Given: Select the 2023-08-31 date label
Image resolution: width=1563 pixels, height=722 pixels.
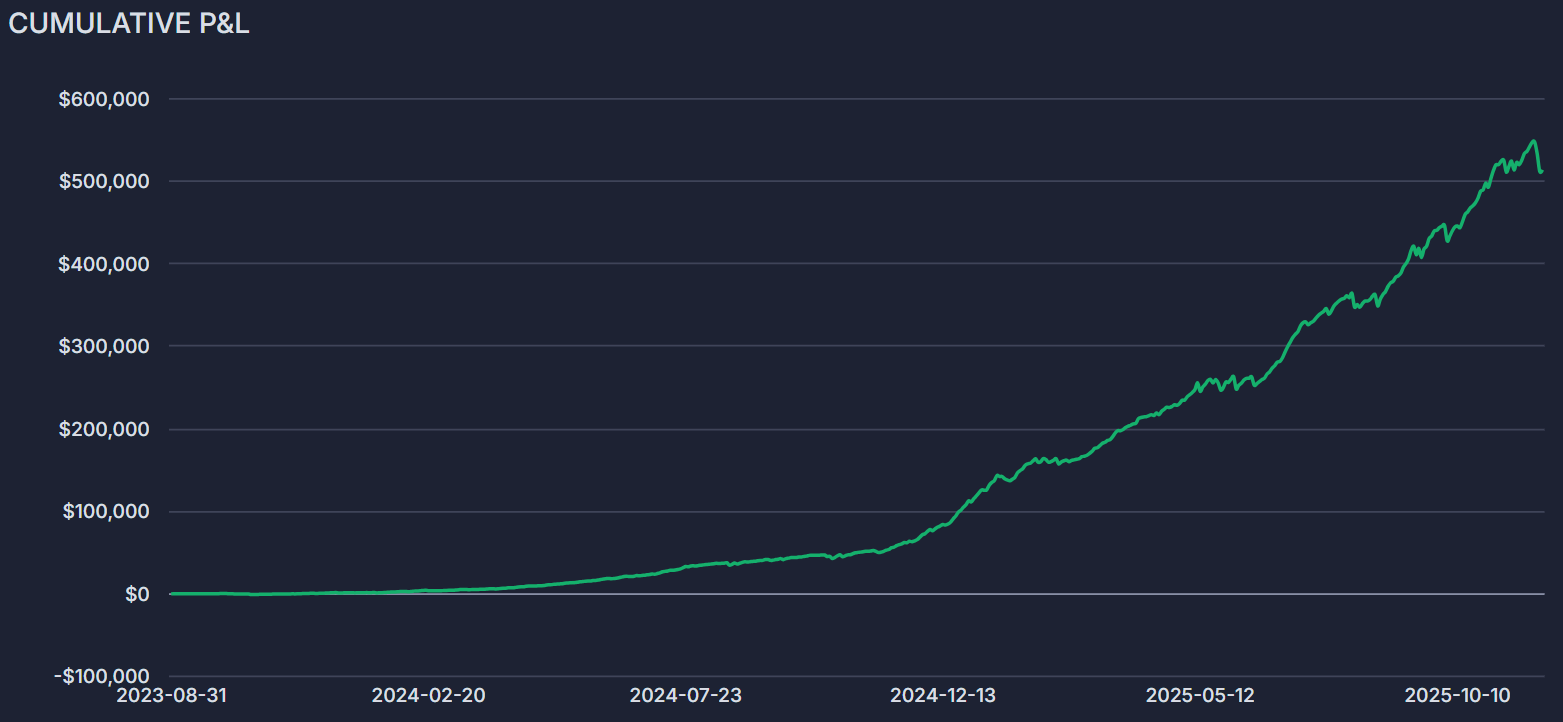Looking at the screenshot, I should click(x=171, y=695).
